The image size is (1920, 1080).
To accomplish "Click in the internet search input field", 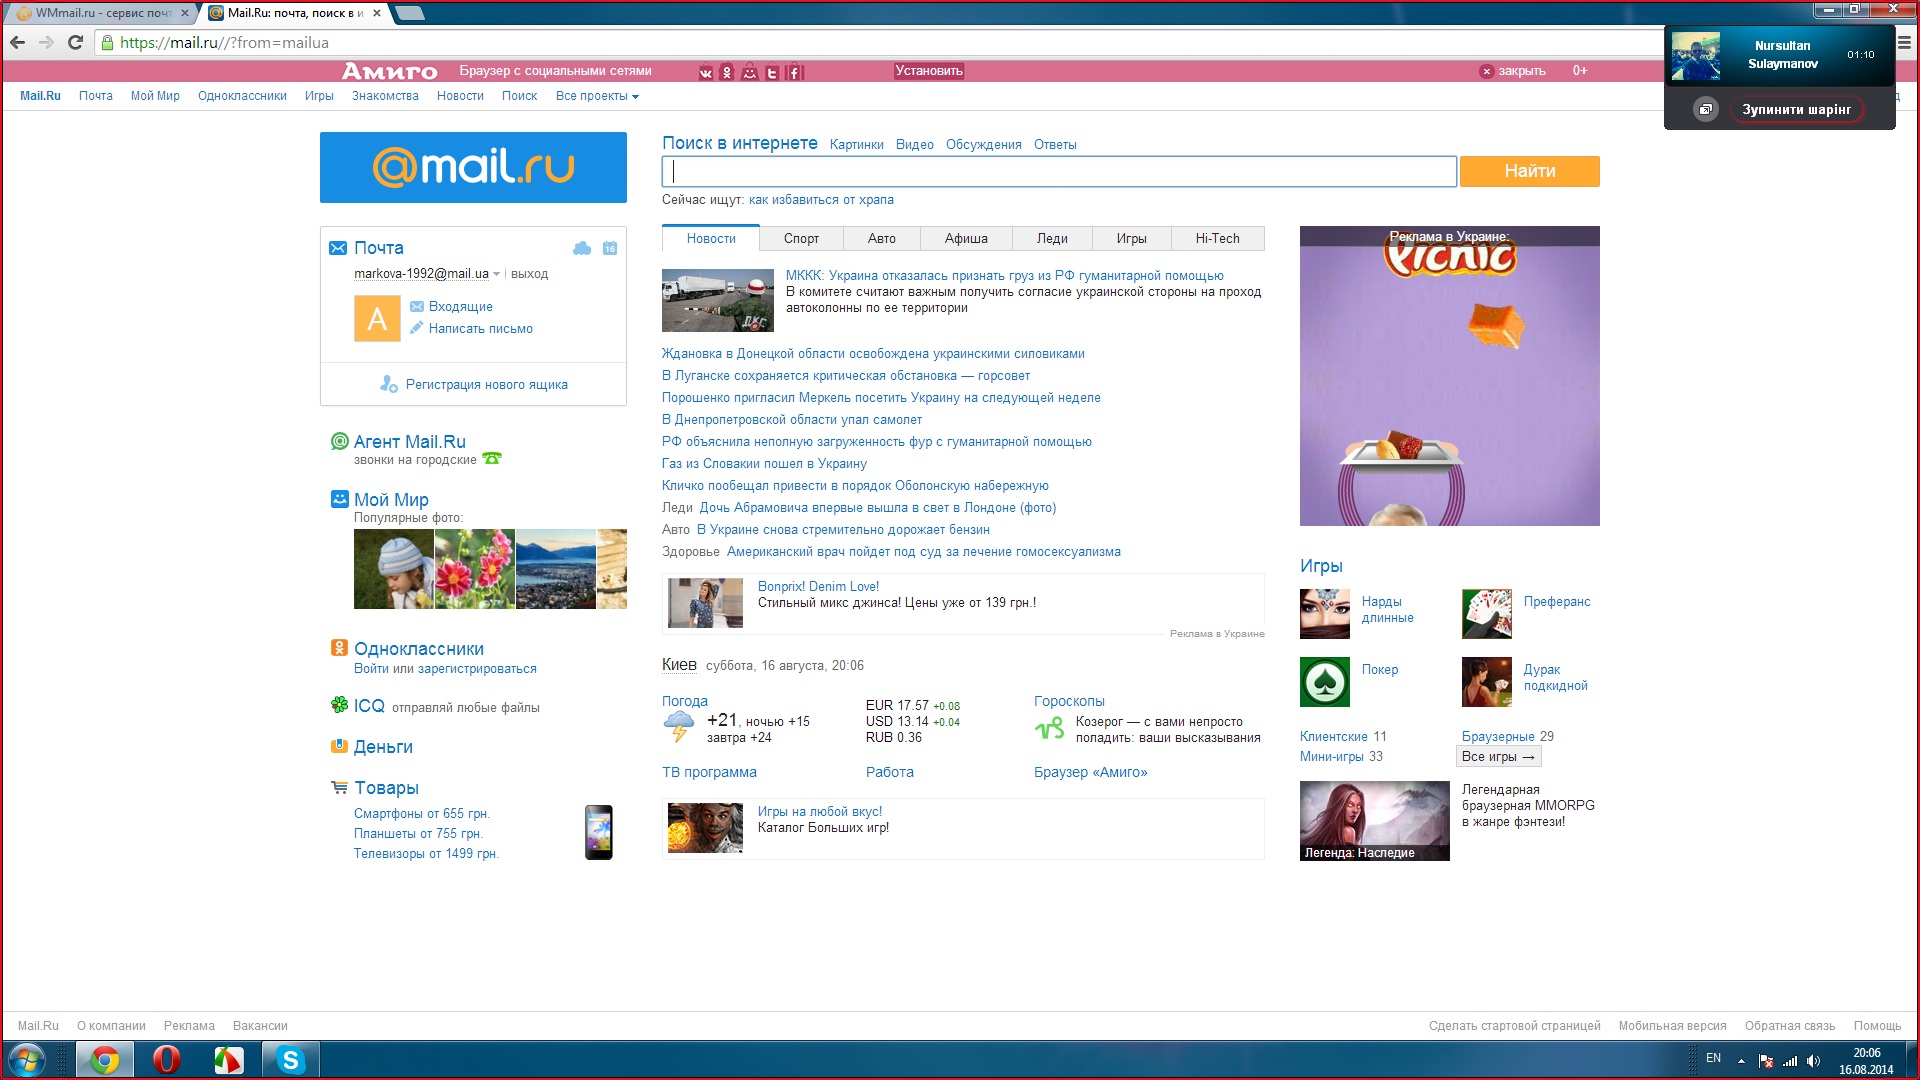I will (1059, 171).
